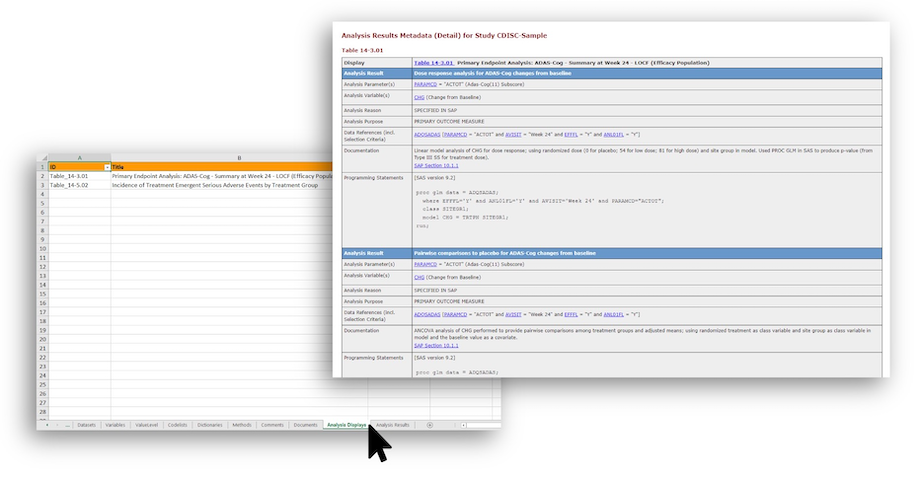Viewport: 920px width, 480px height.
Task: Open PARAMCD link under Pairwise comparisons Analysis Parameter(s)
Action: point(425,265)
